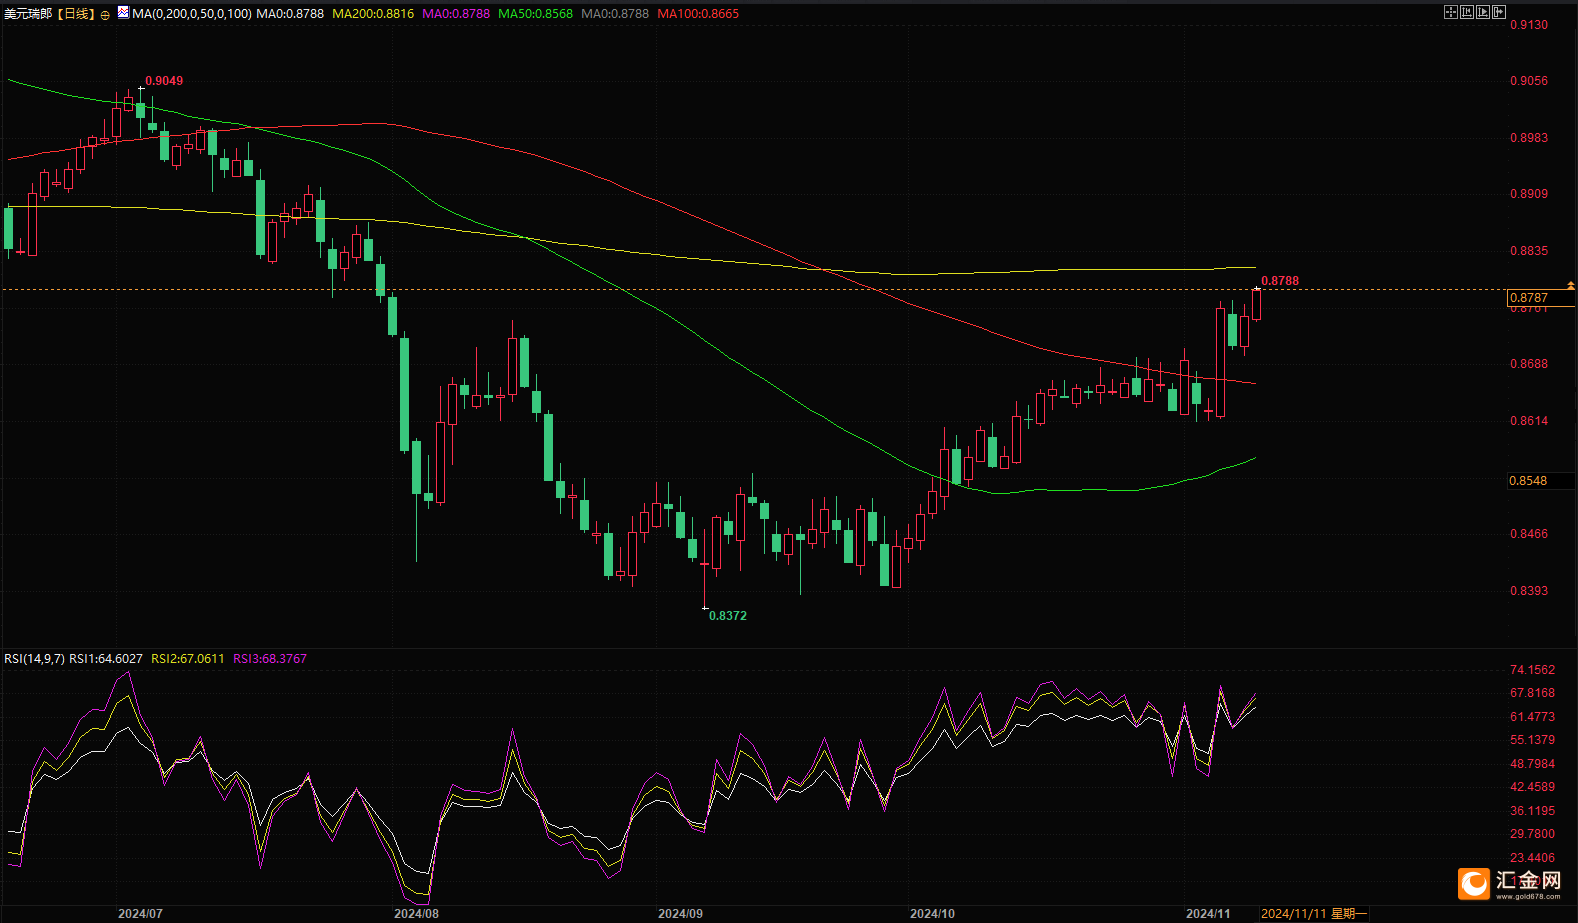Image resolution: width=1578 pixels, height=923 pixels.
Task: Click the 2024/11 date on the time axis
Action: (1208, 914)
